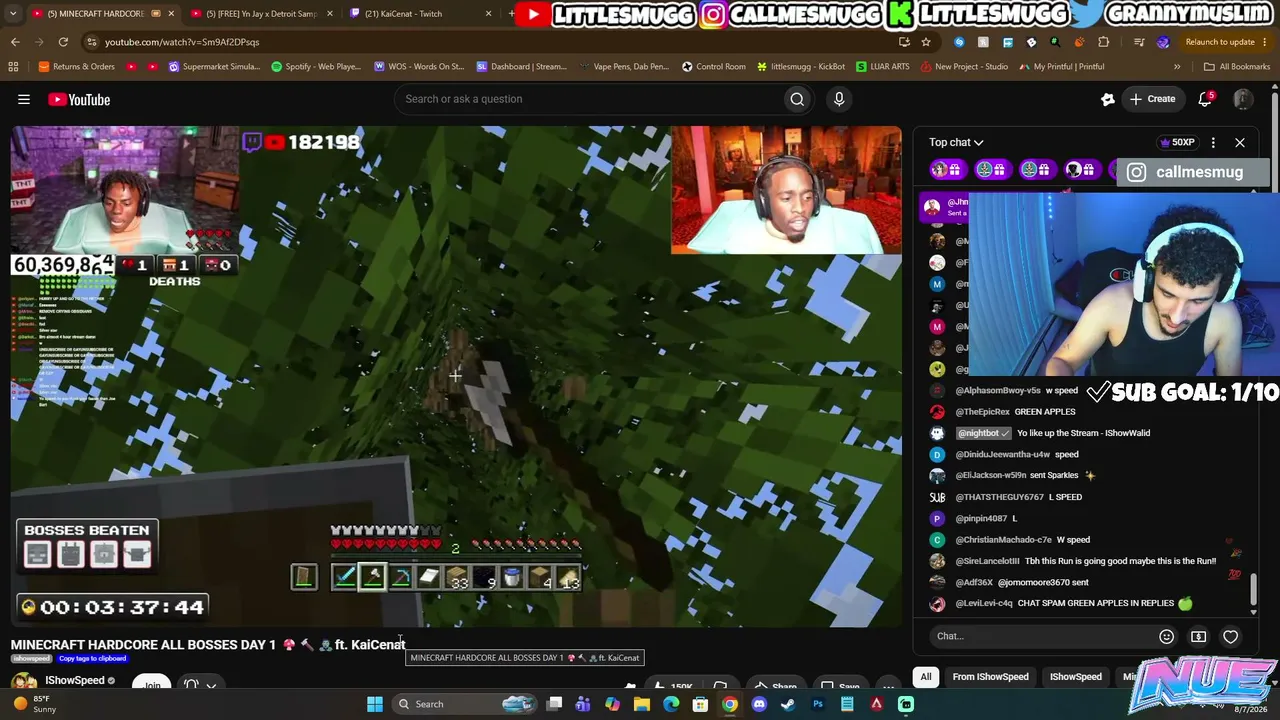Screen dimensions: 1280x720
Task: Select the All filter chip
Action: [x=926, y=677]
